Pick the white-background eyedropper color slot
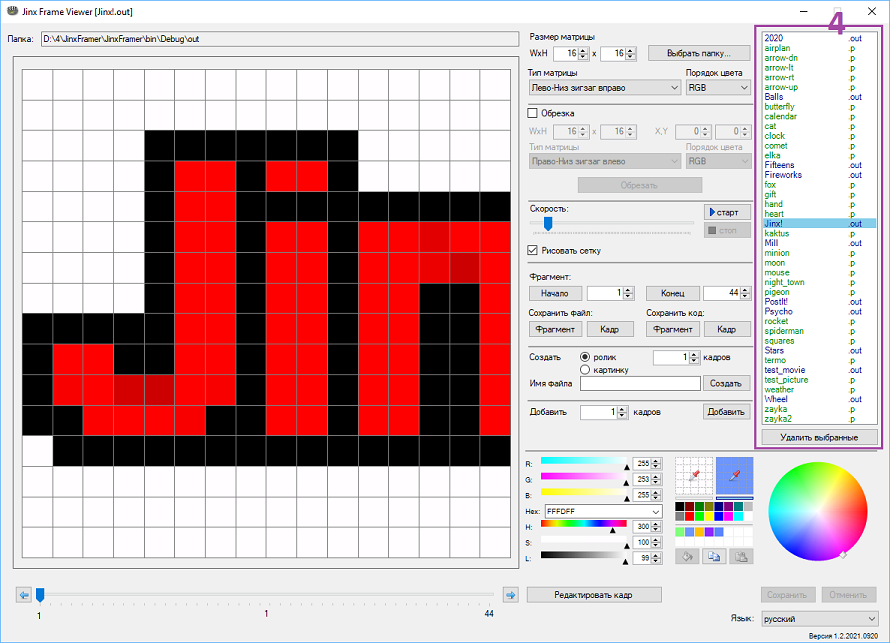The height and width of the screenshot is (643, 890). click(694, 476)
